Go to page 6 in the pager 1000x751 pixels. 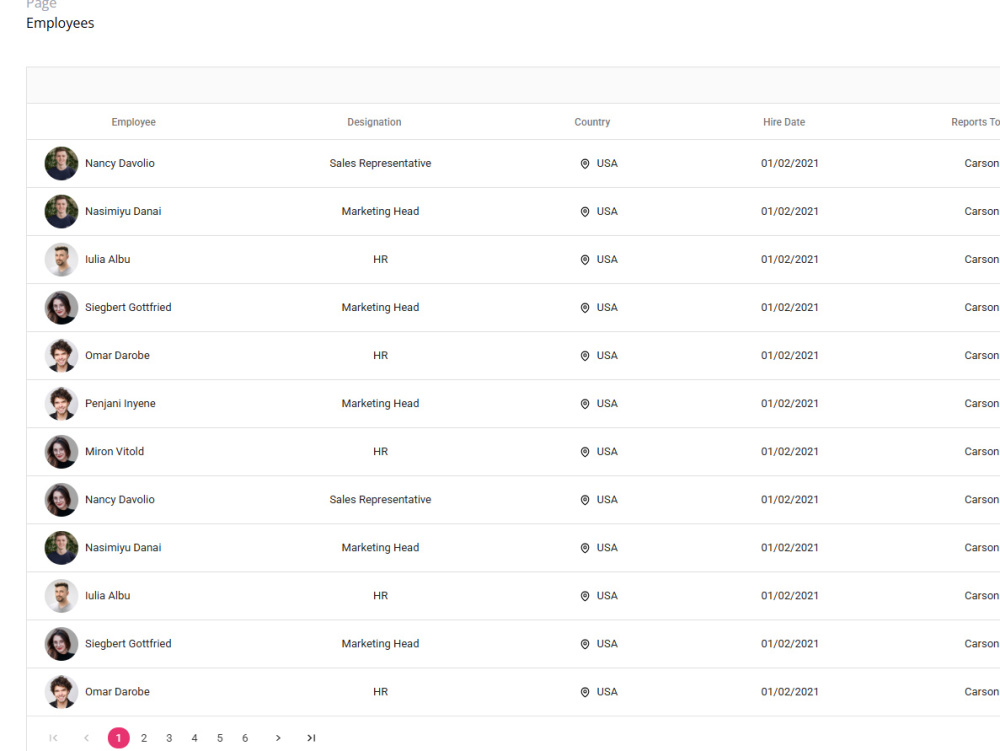tap(245, 738)
